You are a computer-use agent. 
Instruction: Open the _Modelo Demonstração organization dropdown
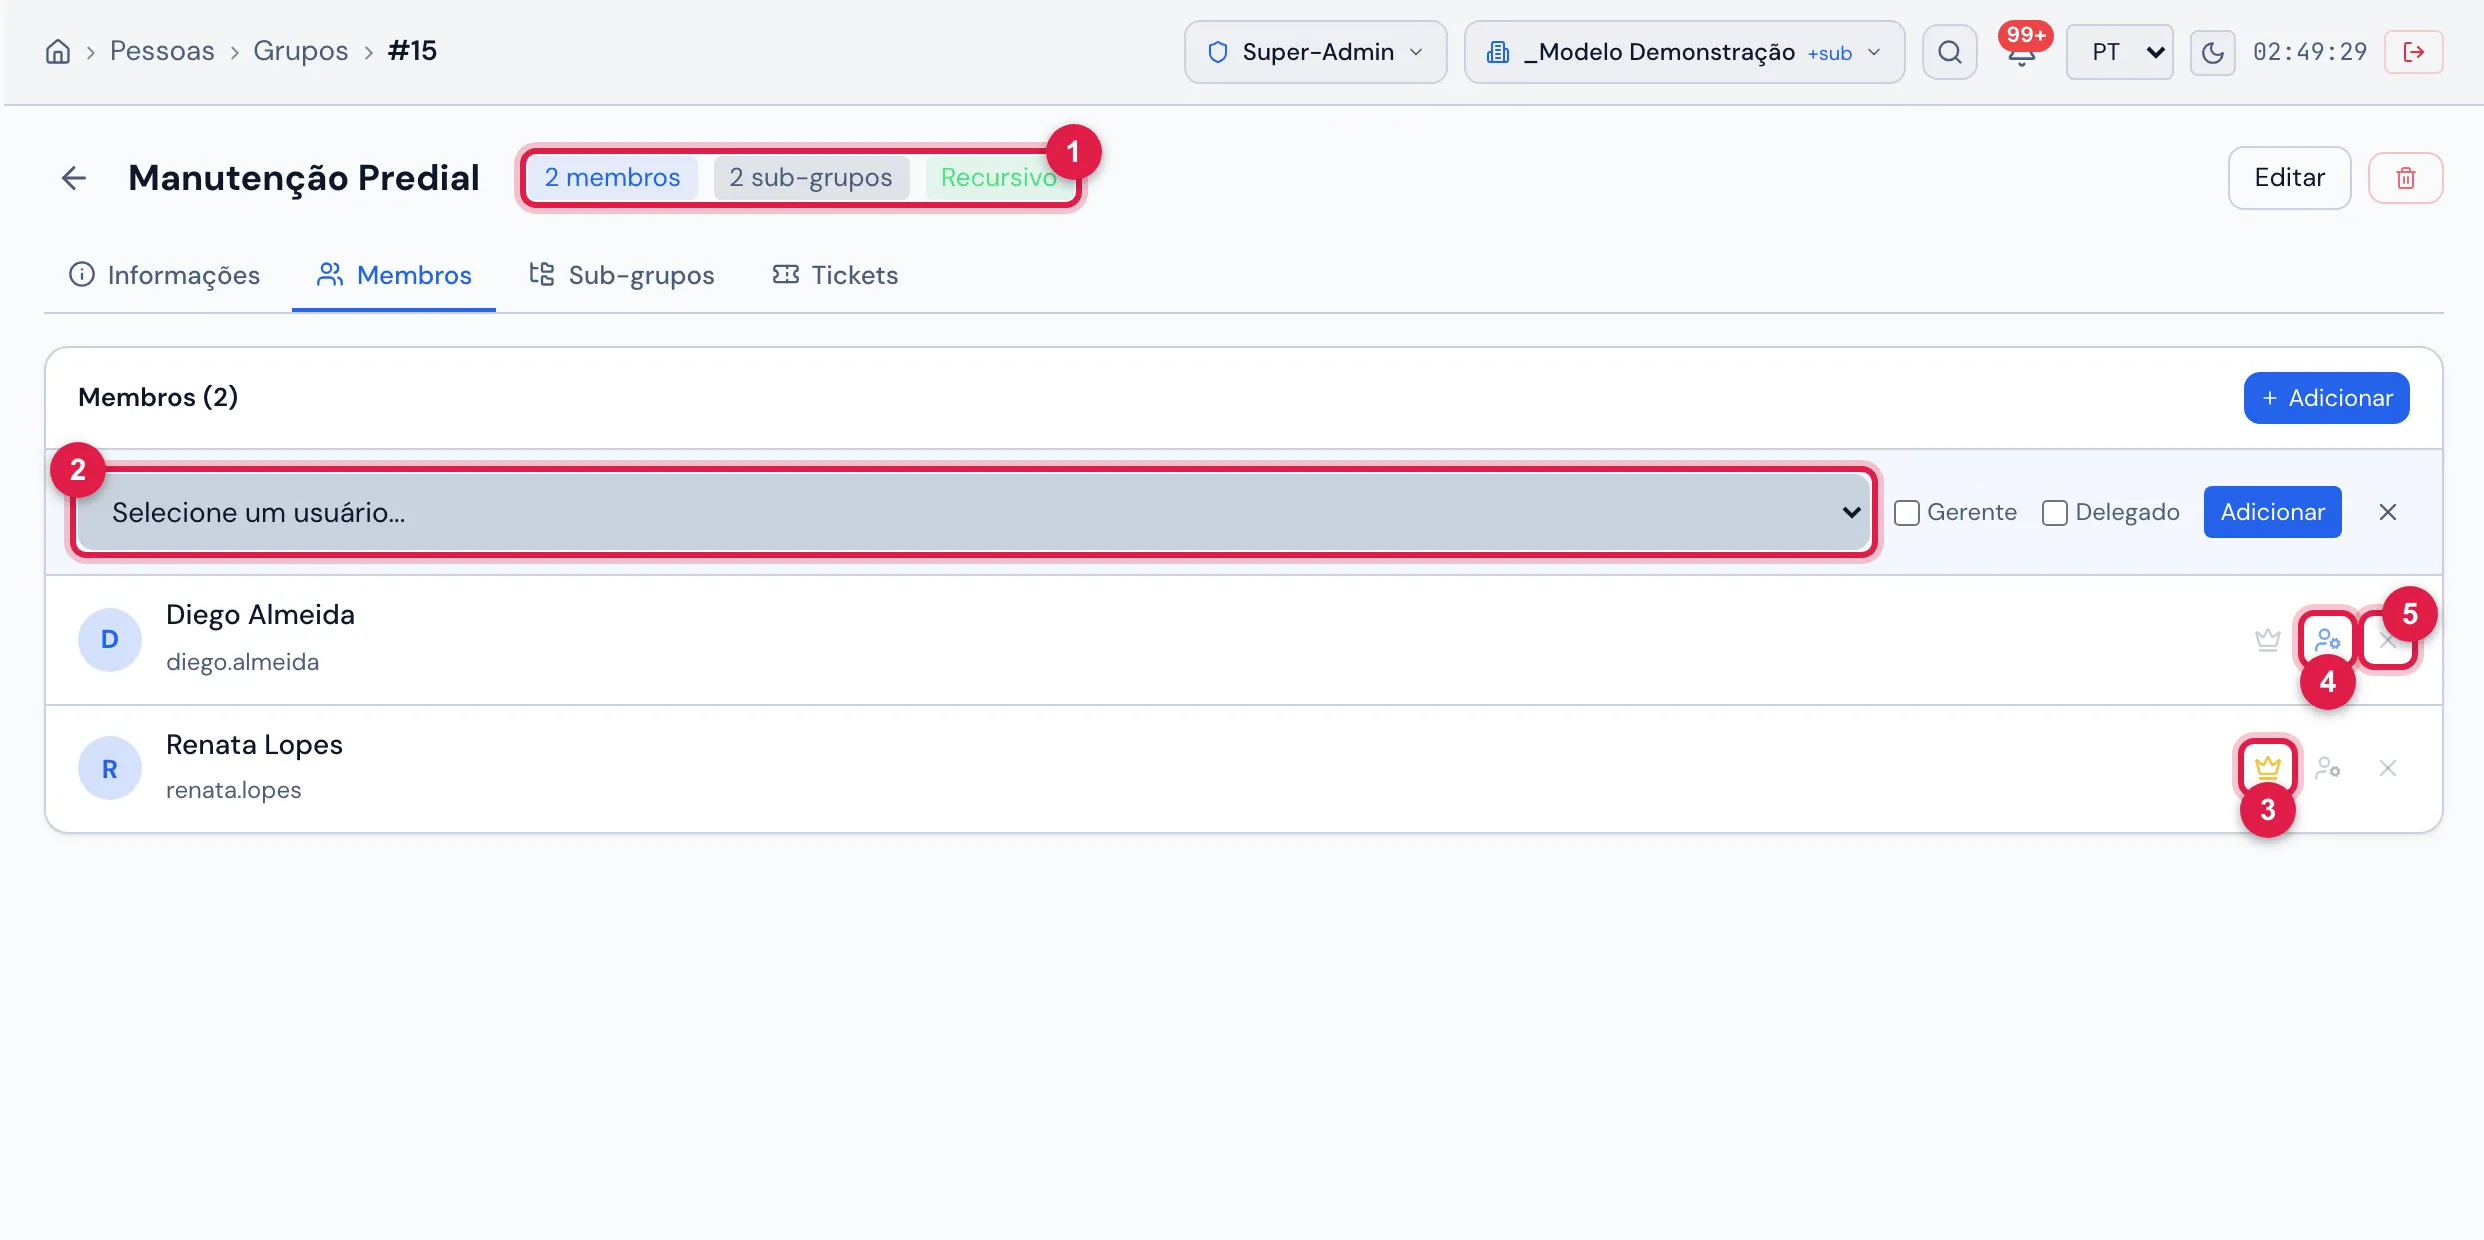coord(1684,52)
